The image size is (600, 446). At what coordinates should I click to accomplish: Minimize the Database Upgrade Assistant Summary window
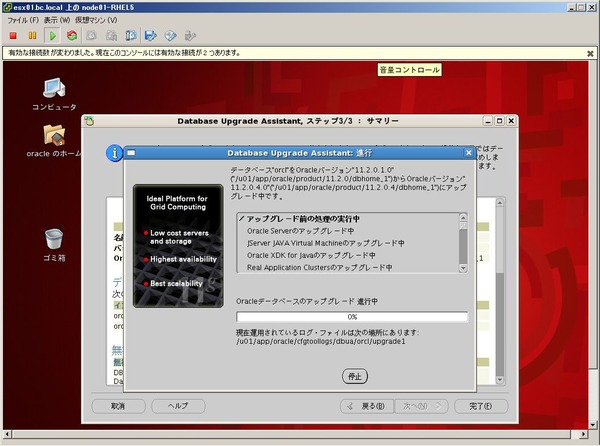tap(488, 121)
